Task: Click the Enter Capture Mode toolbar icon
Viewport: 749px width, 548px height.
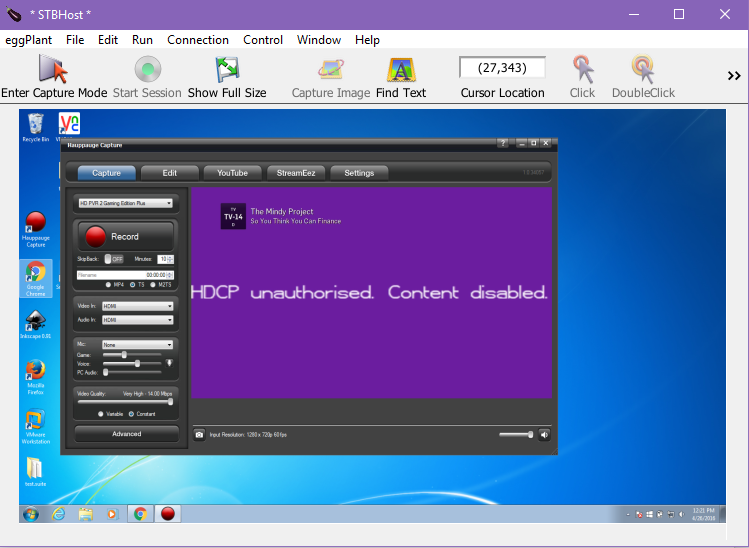Action: (x=53, y=69)
